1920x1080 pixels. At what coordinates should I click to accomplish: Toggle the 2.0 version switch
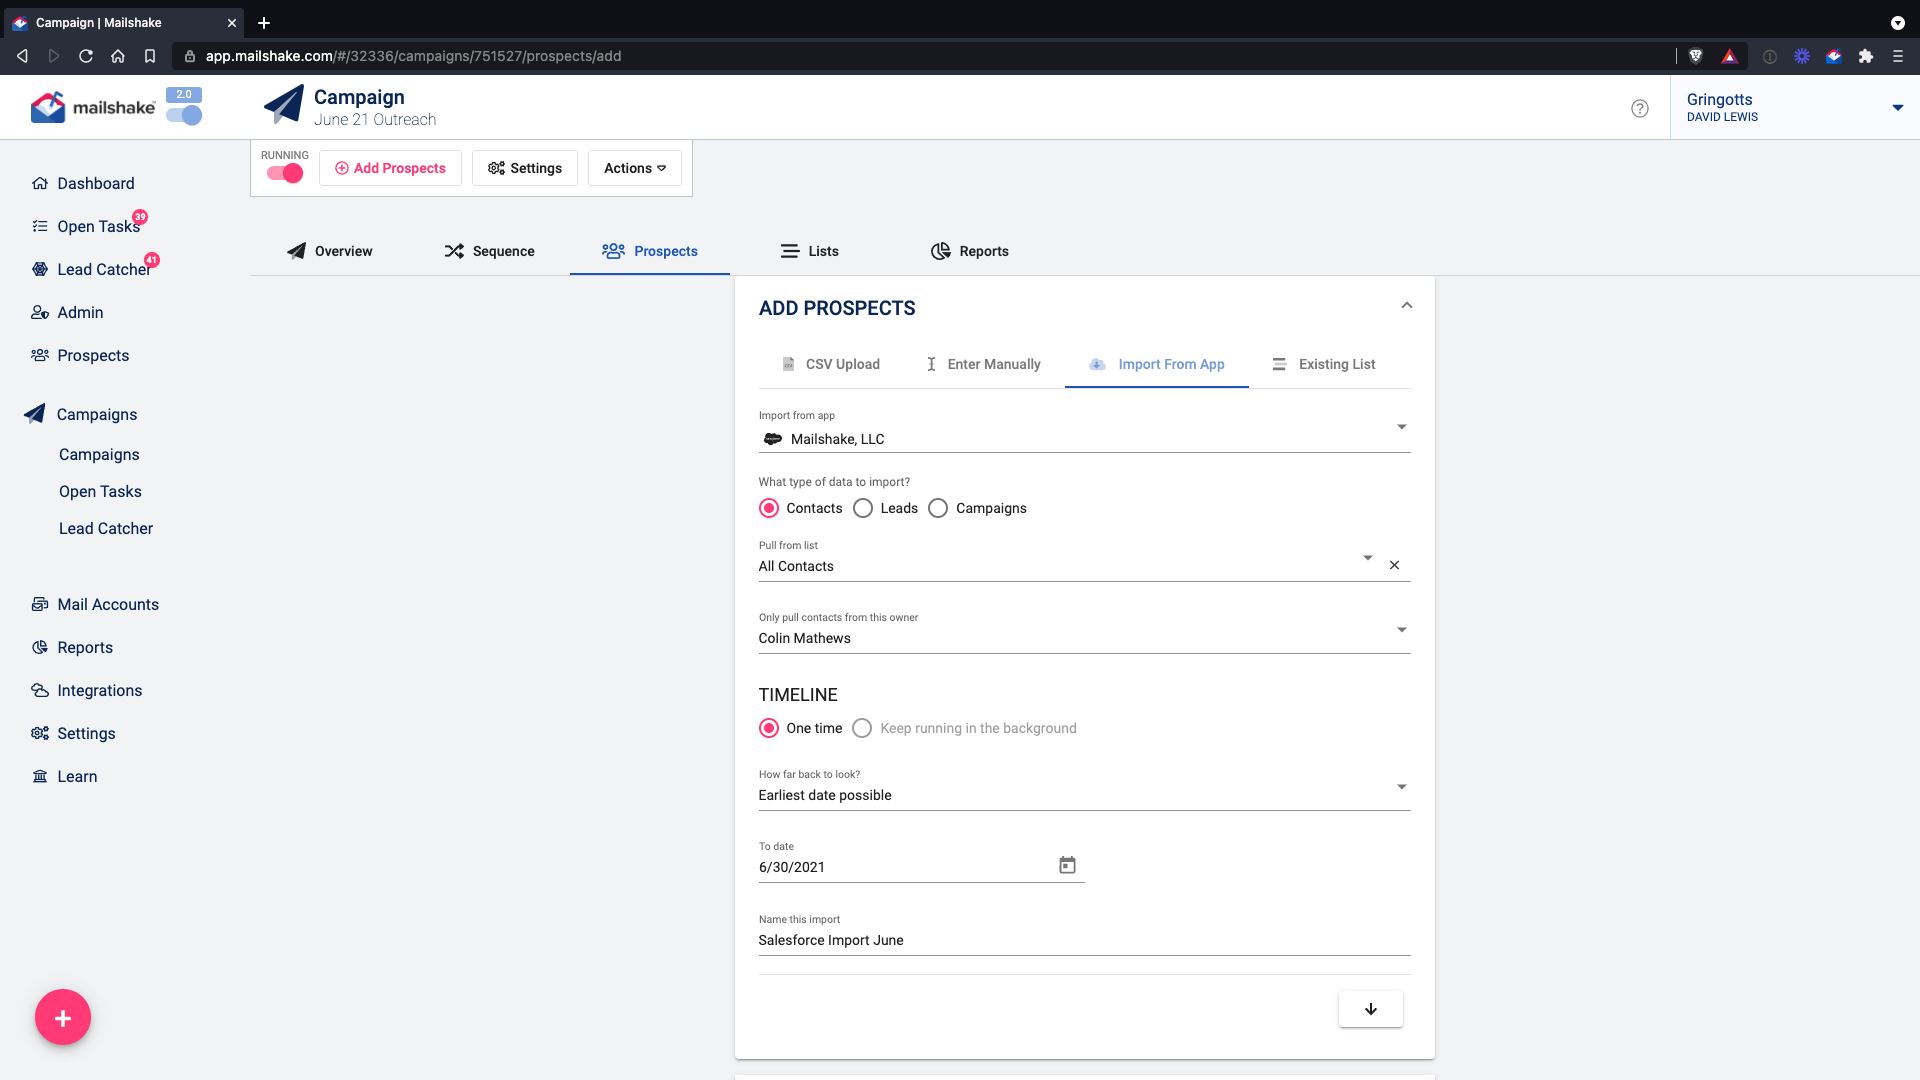coord(184,115)
